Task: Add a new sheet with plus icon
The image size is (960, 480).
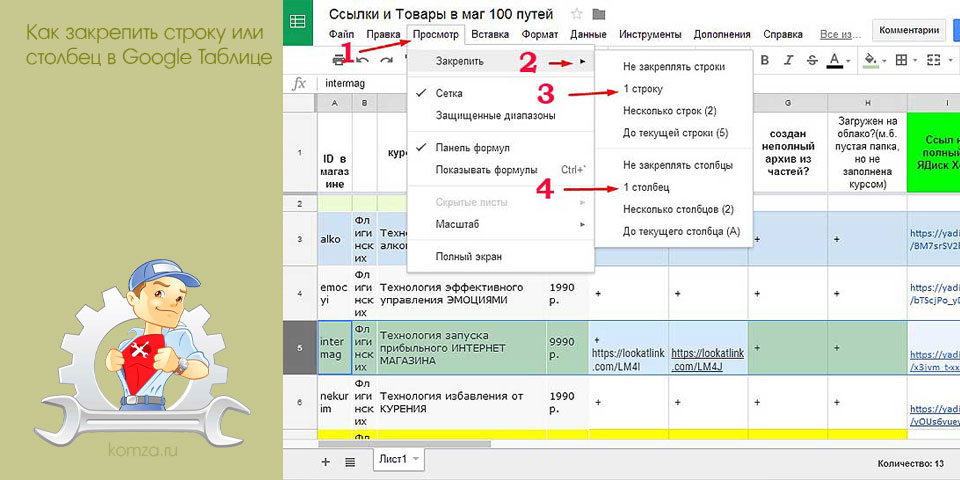Action: (x=326, y=462)
